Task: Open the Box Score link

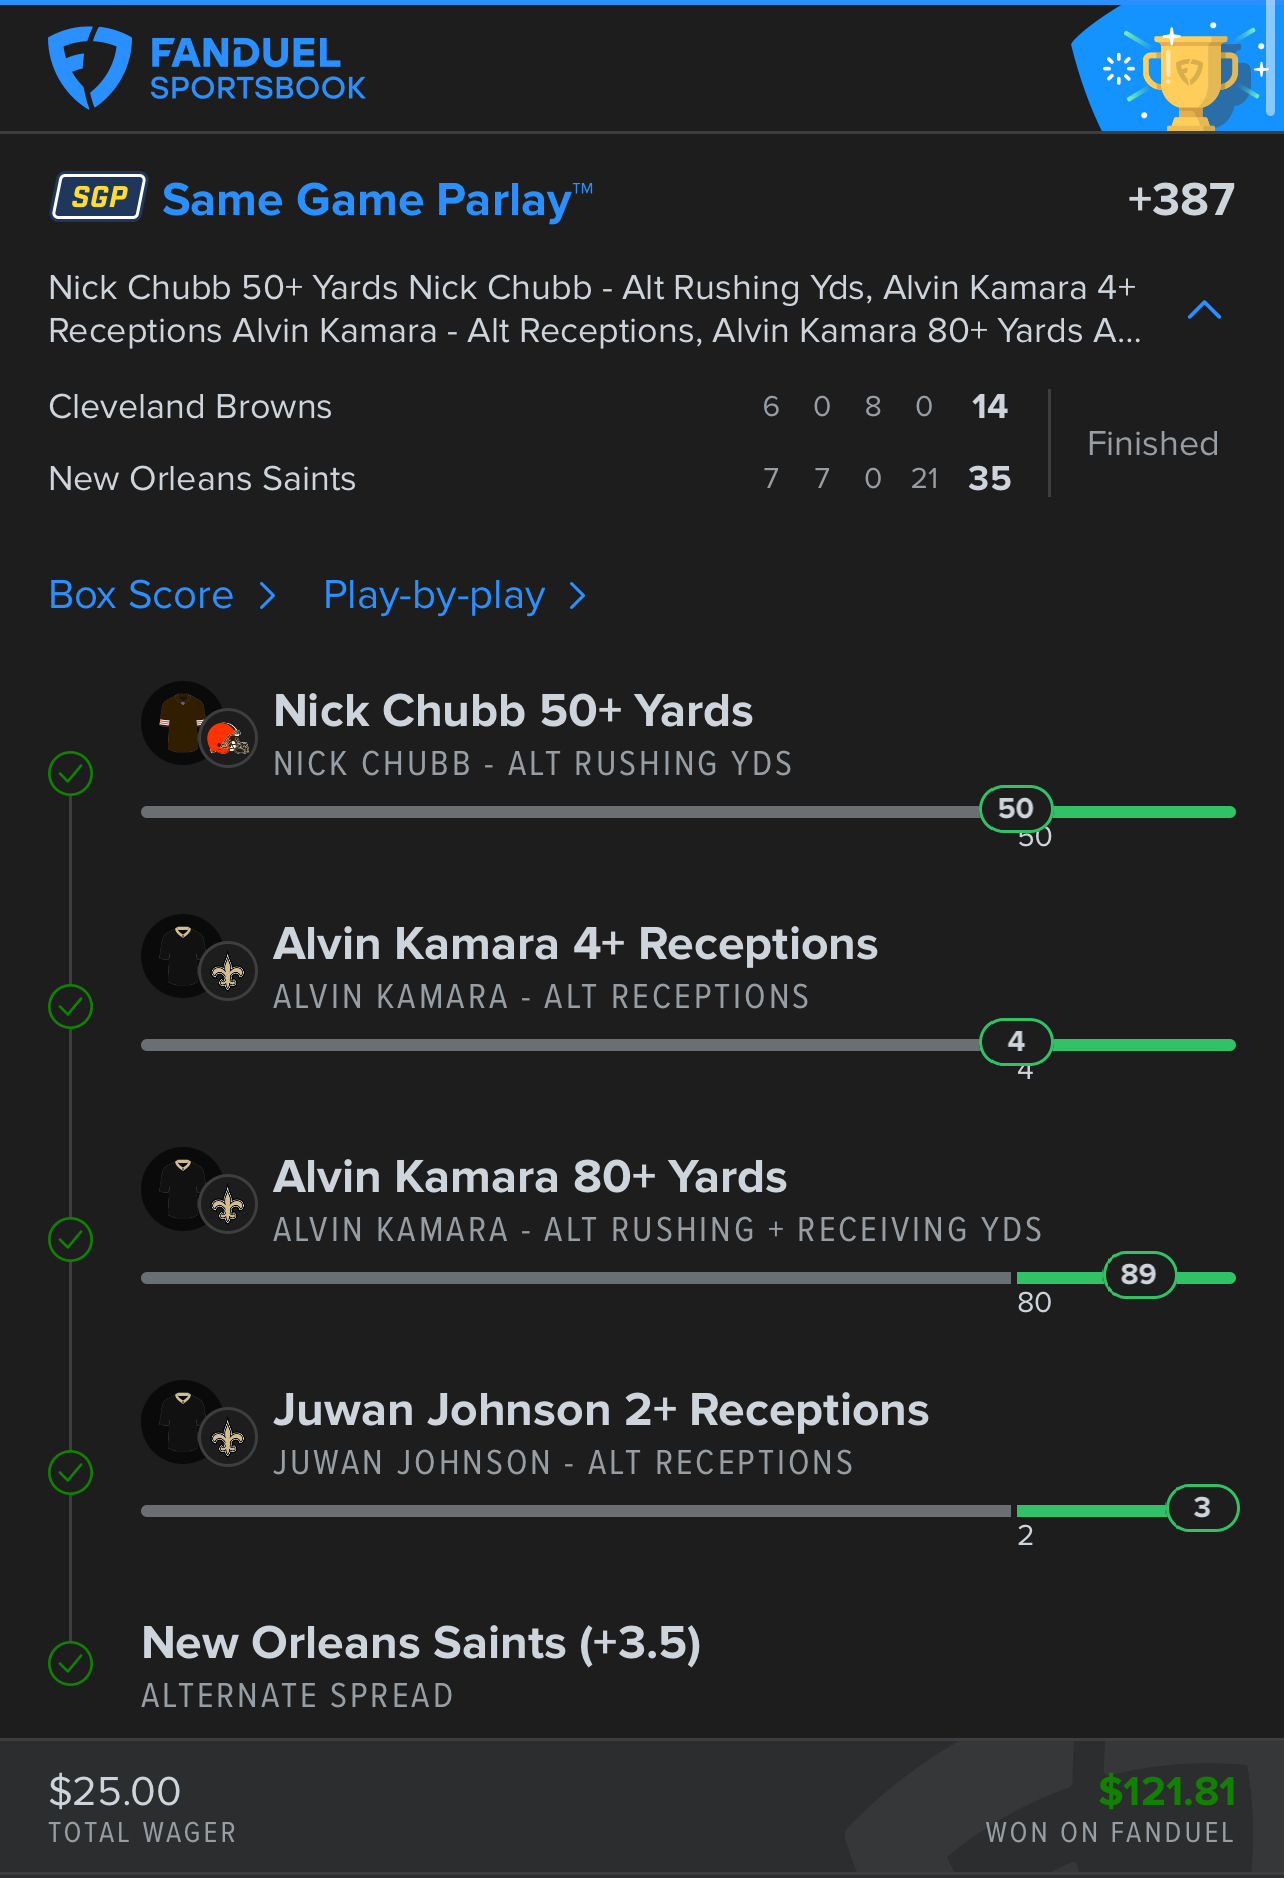Action: [x=142, y=596]
